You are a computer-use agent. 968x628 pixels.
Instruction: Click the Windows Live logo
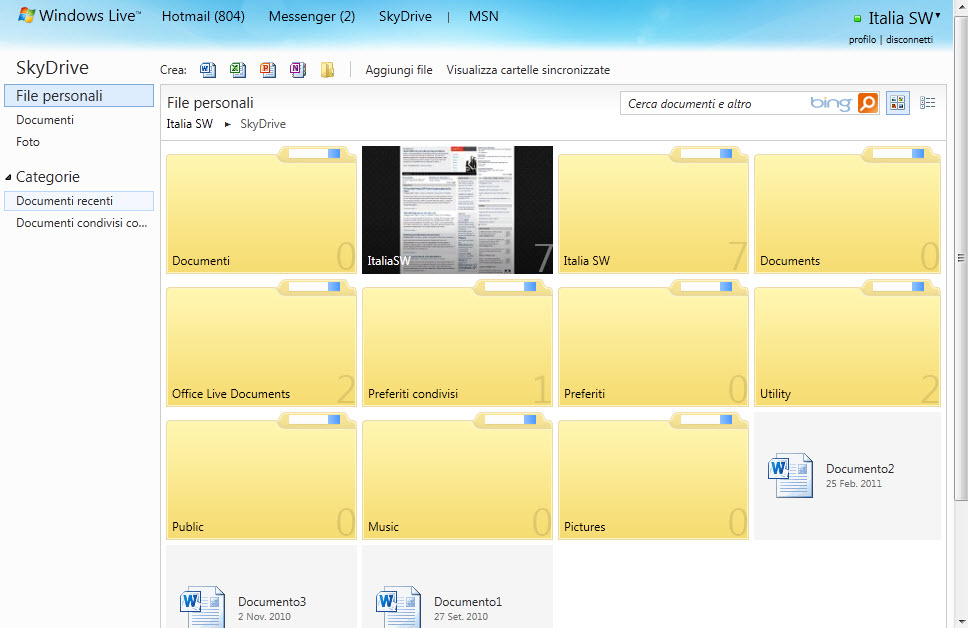79,16
